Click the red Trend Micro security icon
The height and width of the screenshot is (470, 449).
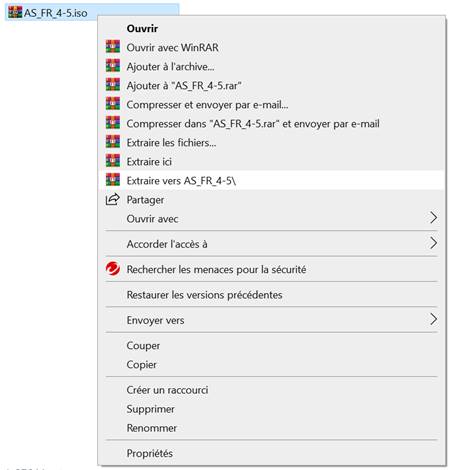pos(113,269)
